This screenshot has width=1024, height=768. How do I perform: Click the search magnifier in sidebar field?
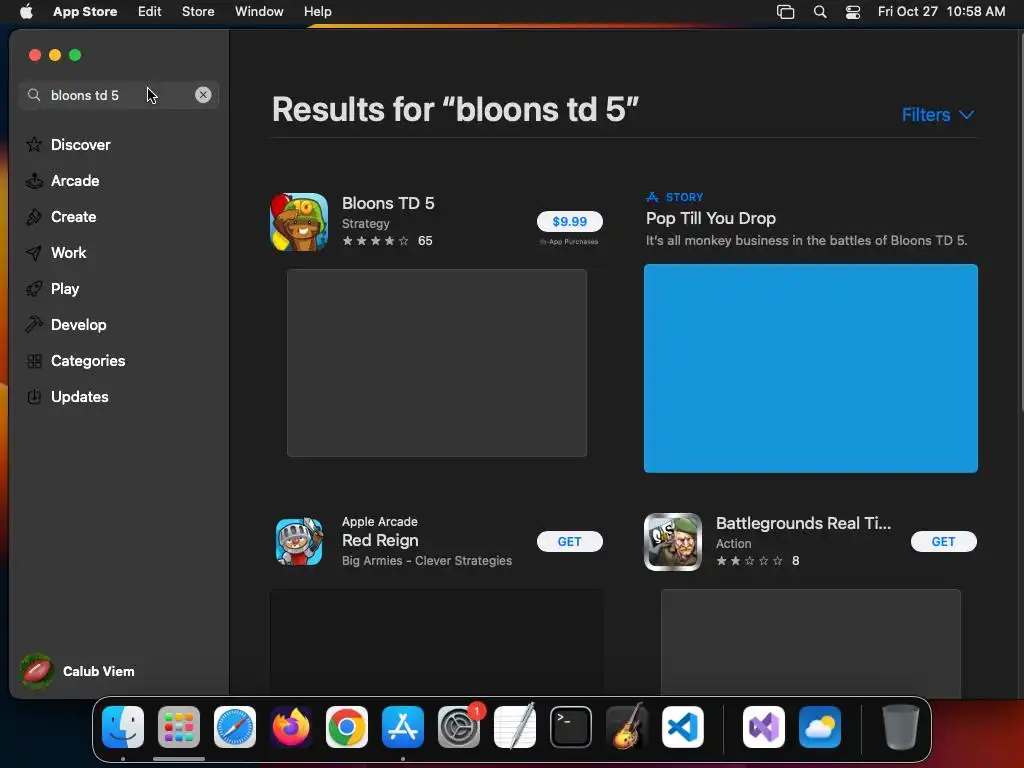click(x=34, y=95)
